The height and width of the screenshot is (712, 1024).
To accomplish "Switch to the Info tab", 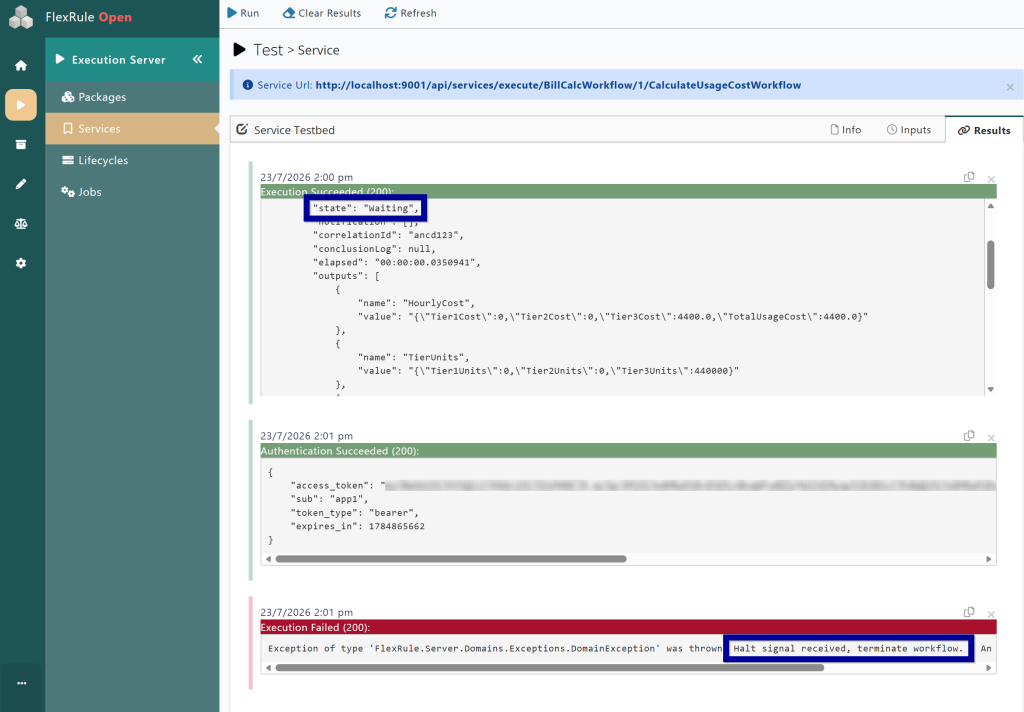I will [846, 130].
